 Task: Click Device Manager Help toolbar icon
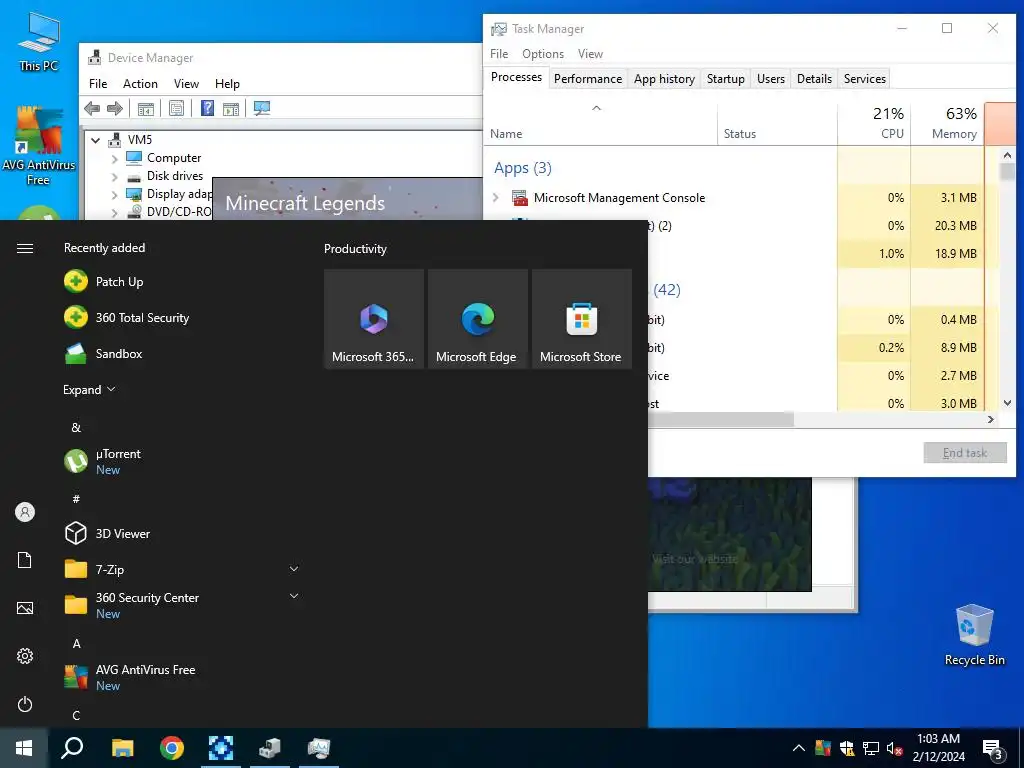[x=207, y=108]
